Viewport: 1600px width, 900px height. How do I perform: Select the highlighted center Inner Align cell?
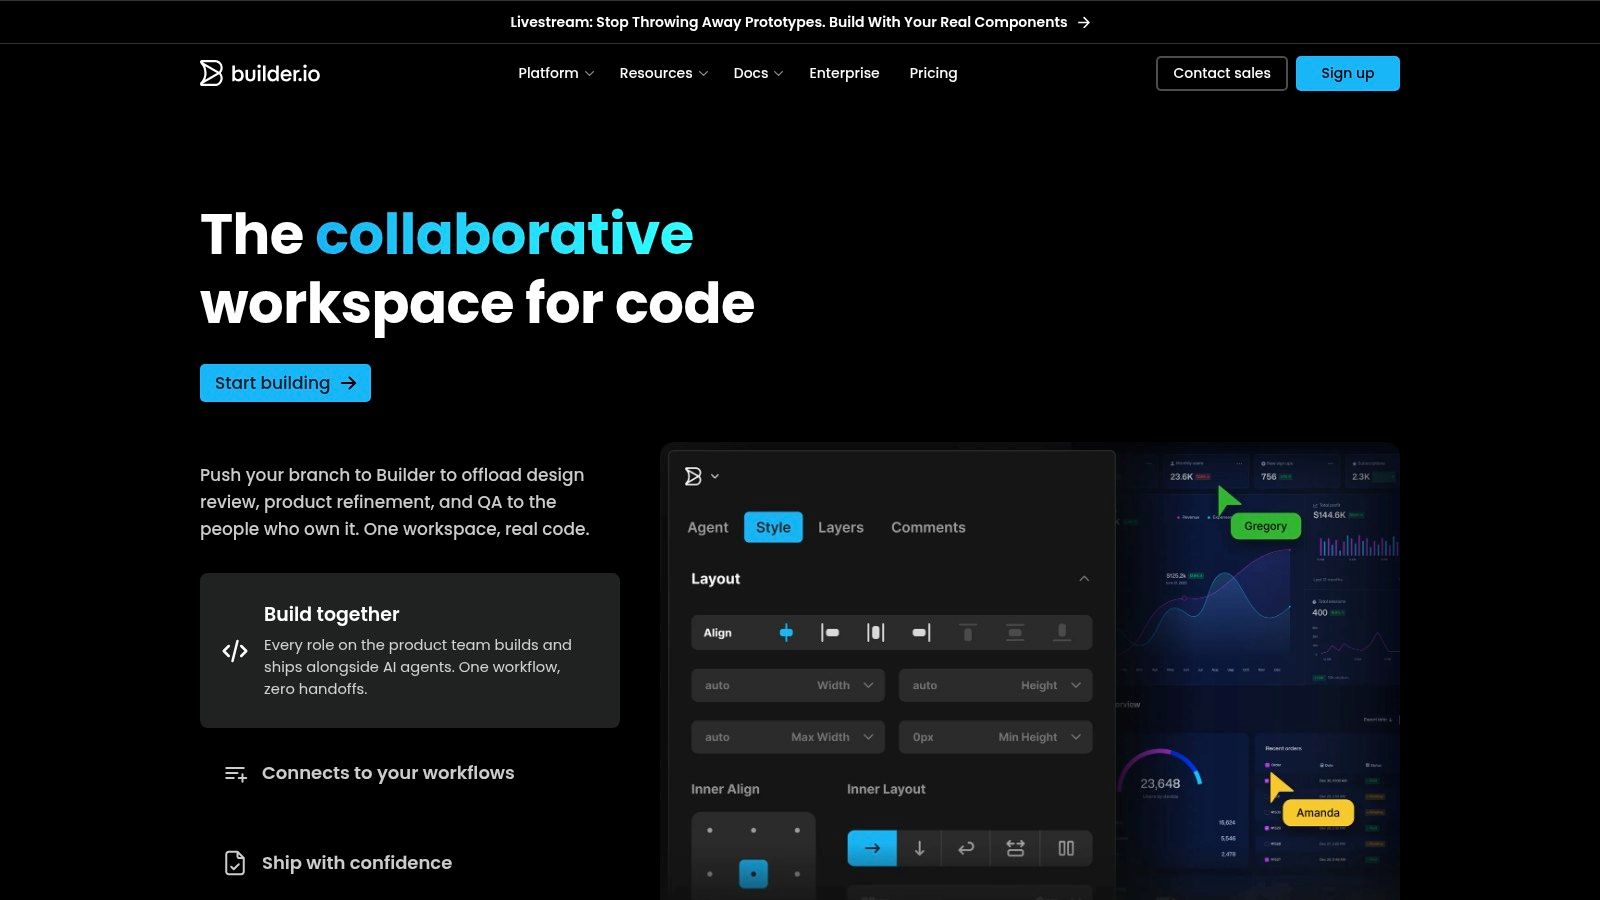point(753,874)
